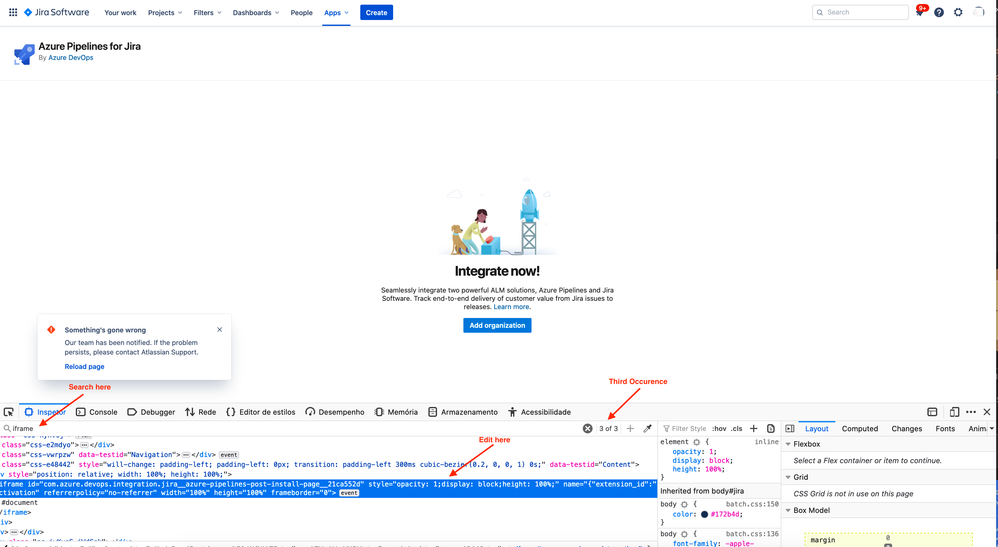Toggle the .cls class panel
The height and width of the screenshot is (547, 998).
pyautogui.click(x=736, y=429)
